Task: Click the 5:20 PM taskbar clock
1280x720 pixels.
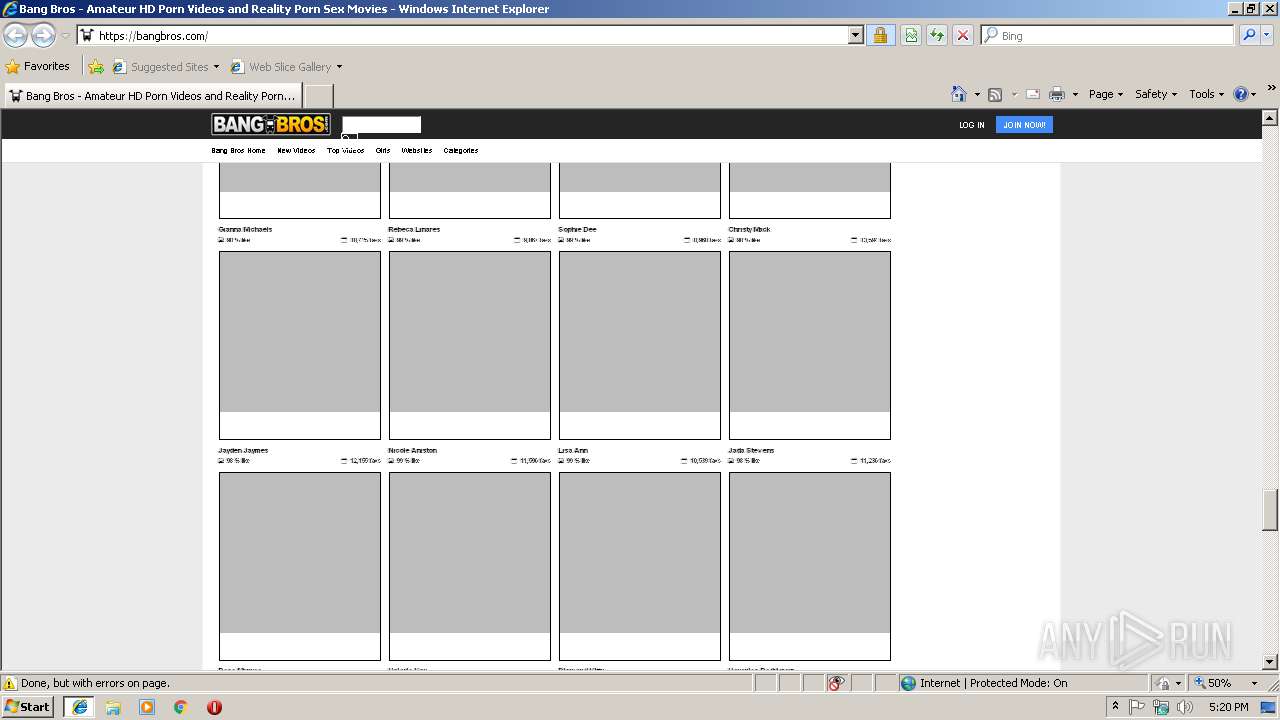Action: [x=1228, y=706]
